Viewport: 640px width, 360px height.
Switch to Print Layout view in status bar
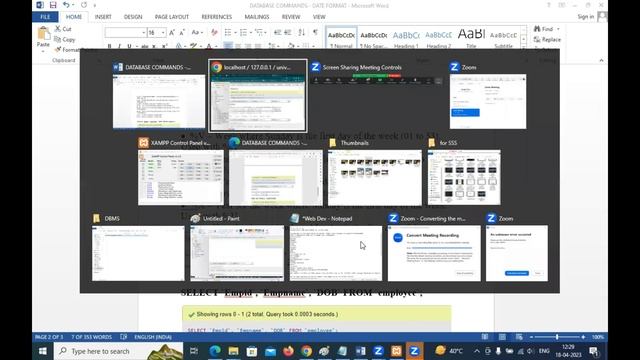[502, 337]
